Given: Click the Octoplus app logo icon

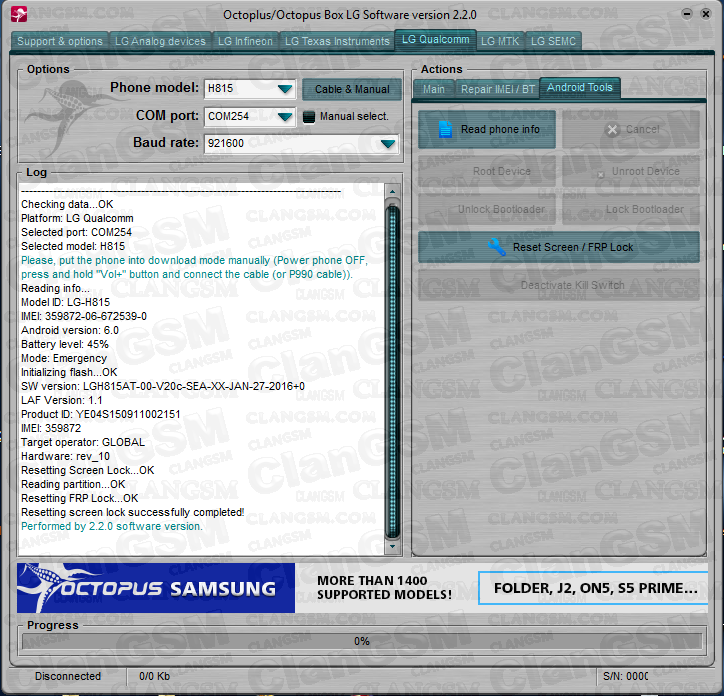Looking at the screenshot, I should tap(18, 14).
